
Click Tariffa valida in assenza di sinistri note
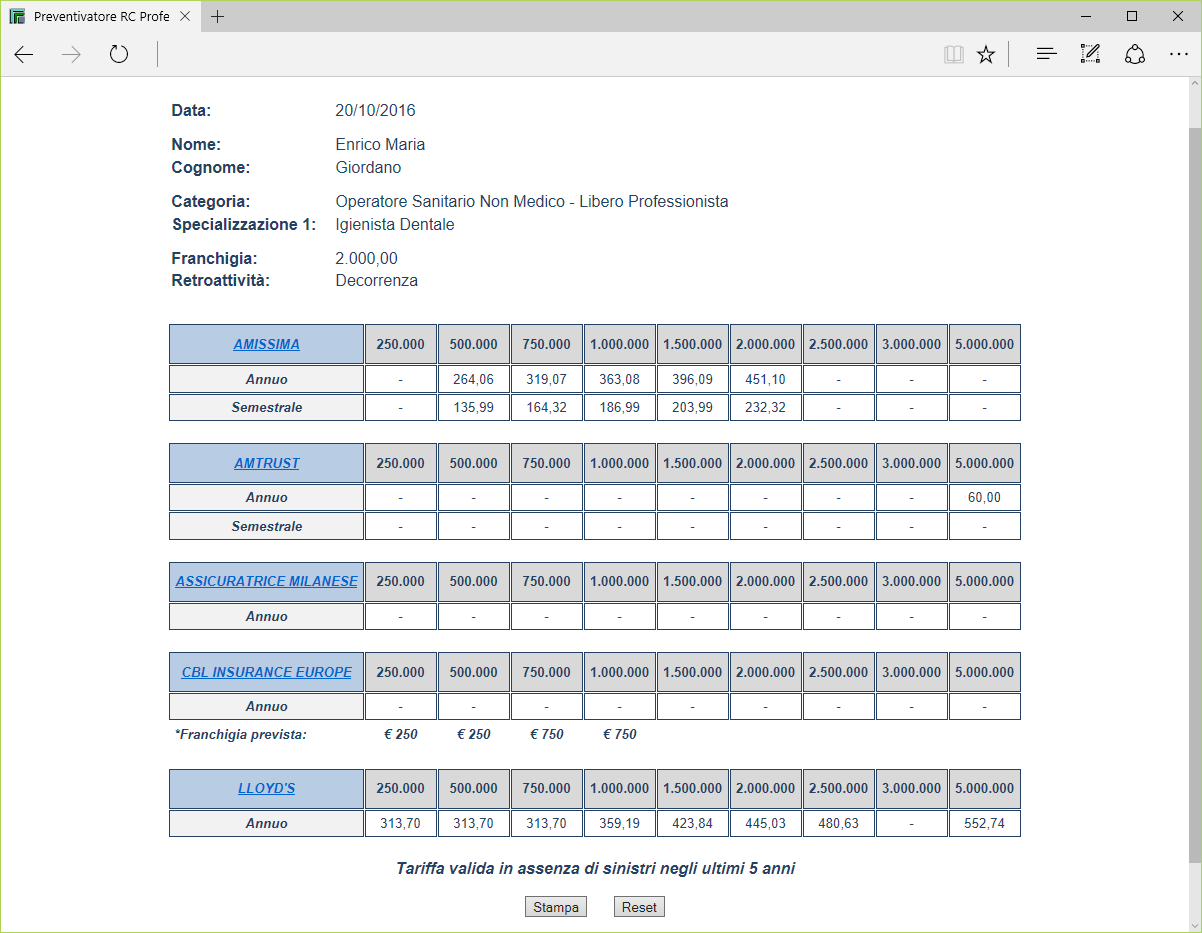coord(595,868)
